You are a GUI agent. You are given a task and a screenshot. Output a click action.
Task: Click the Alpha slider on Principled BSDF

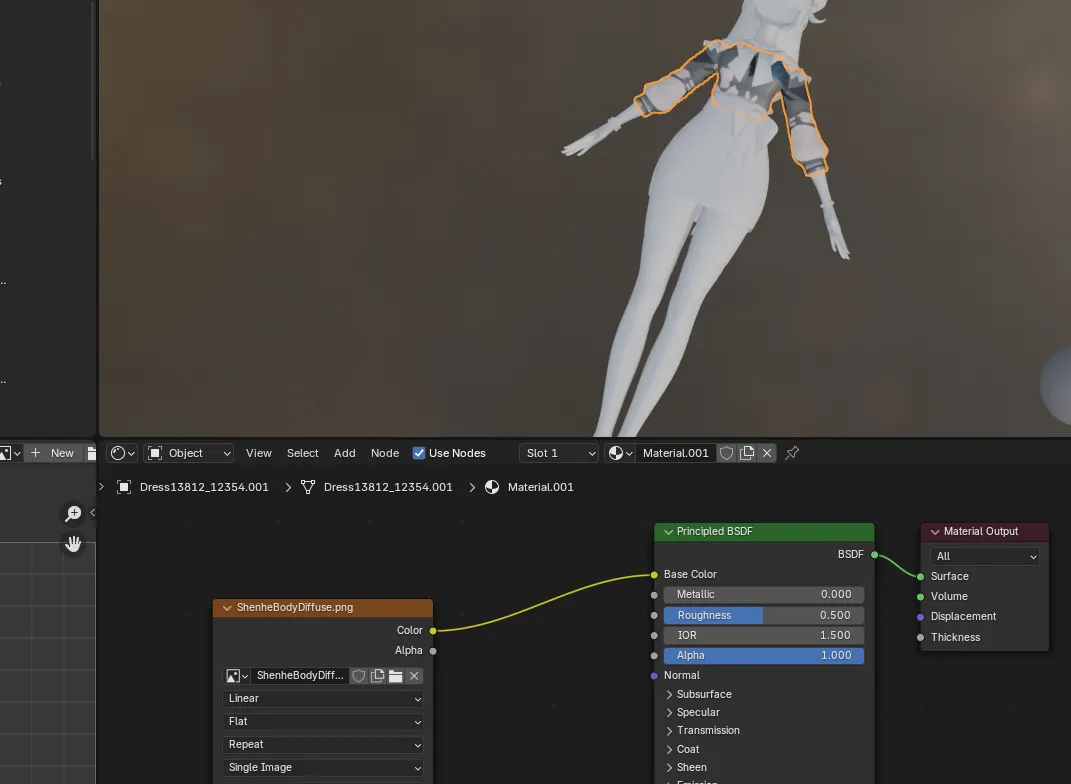764,656
